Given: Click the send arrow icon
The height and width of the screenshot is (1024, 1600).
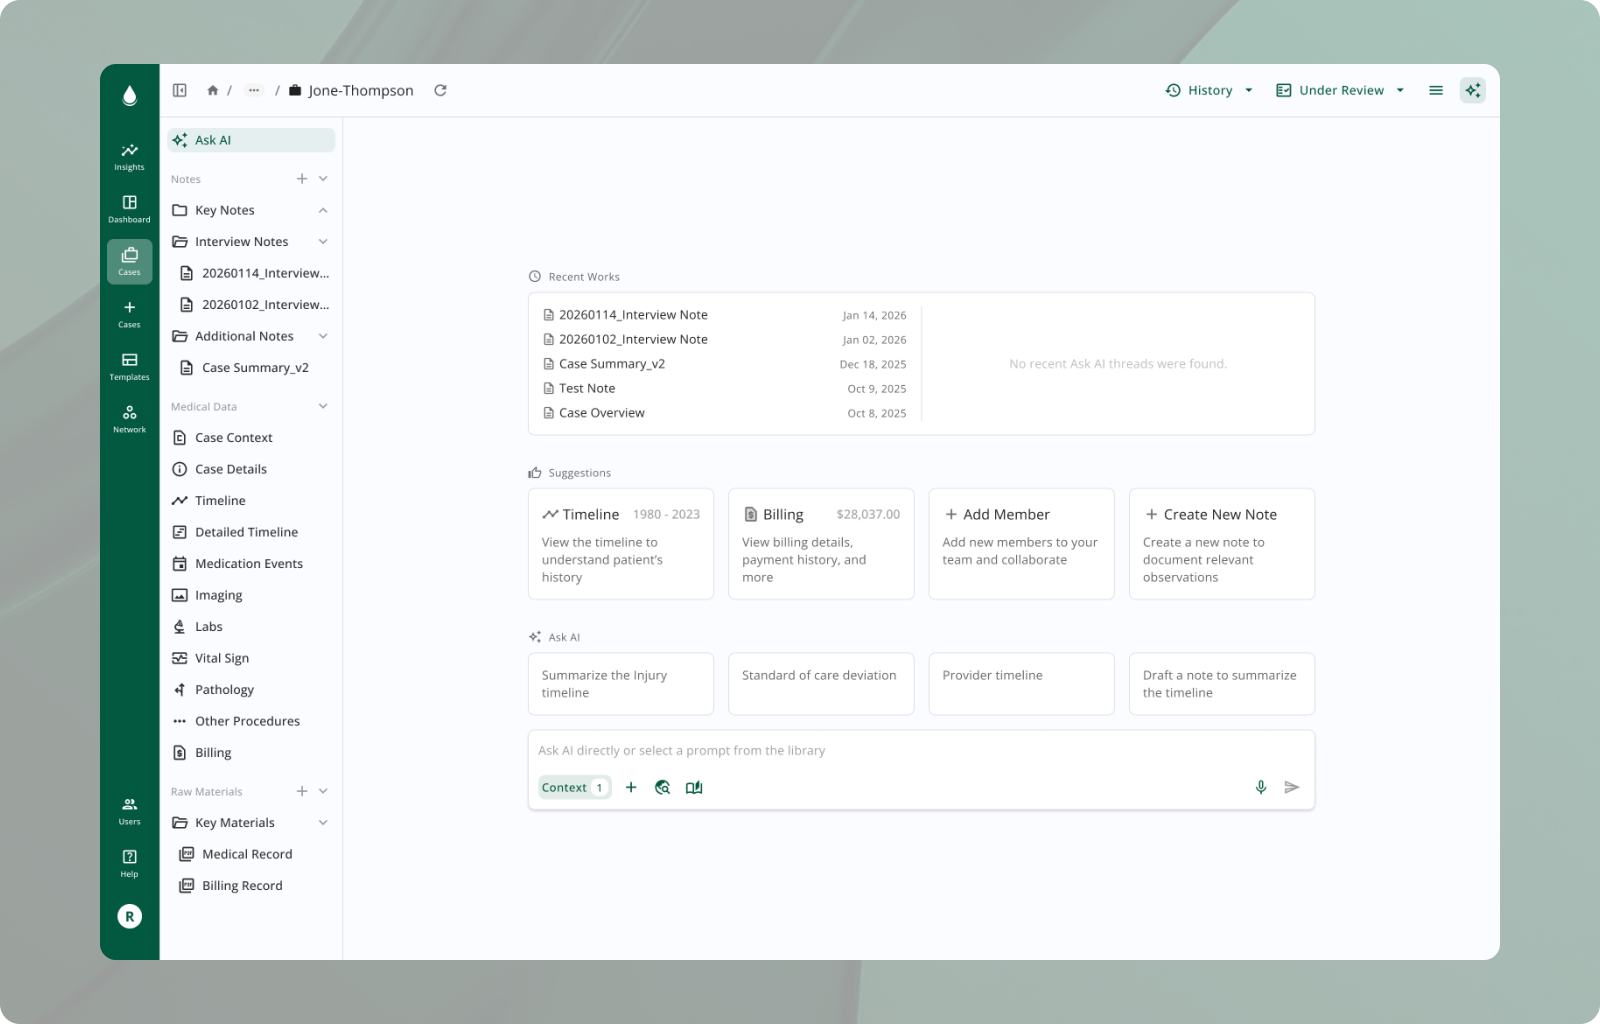Looking at the screenshot, I should [x=1291, y=787].
